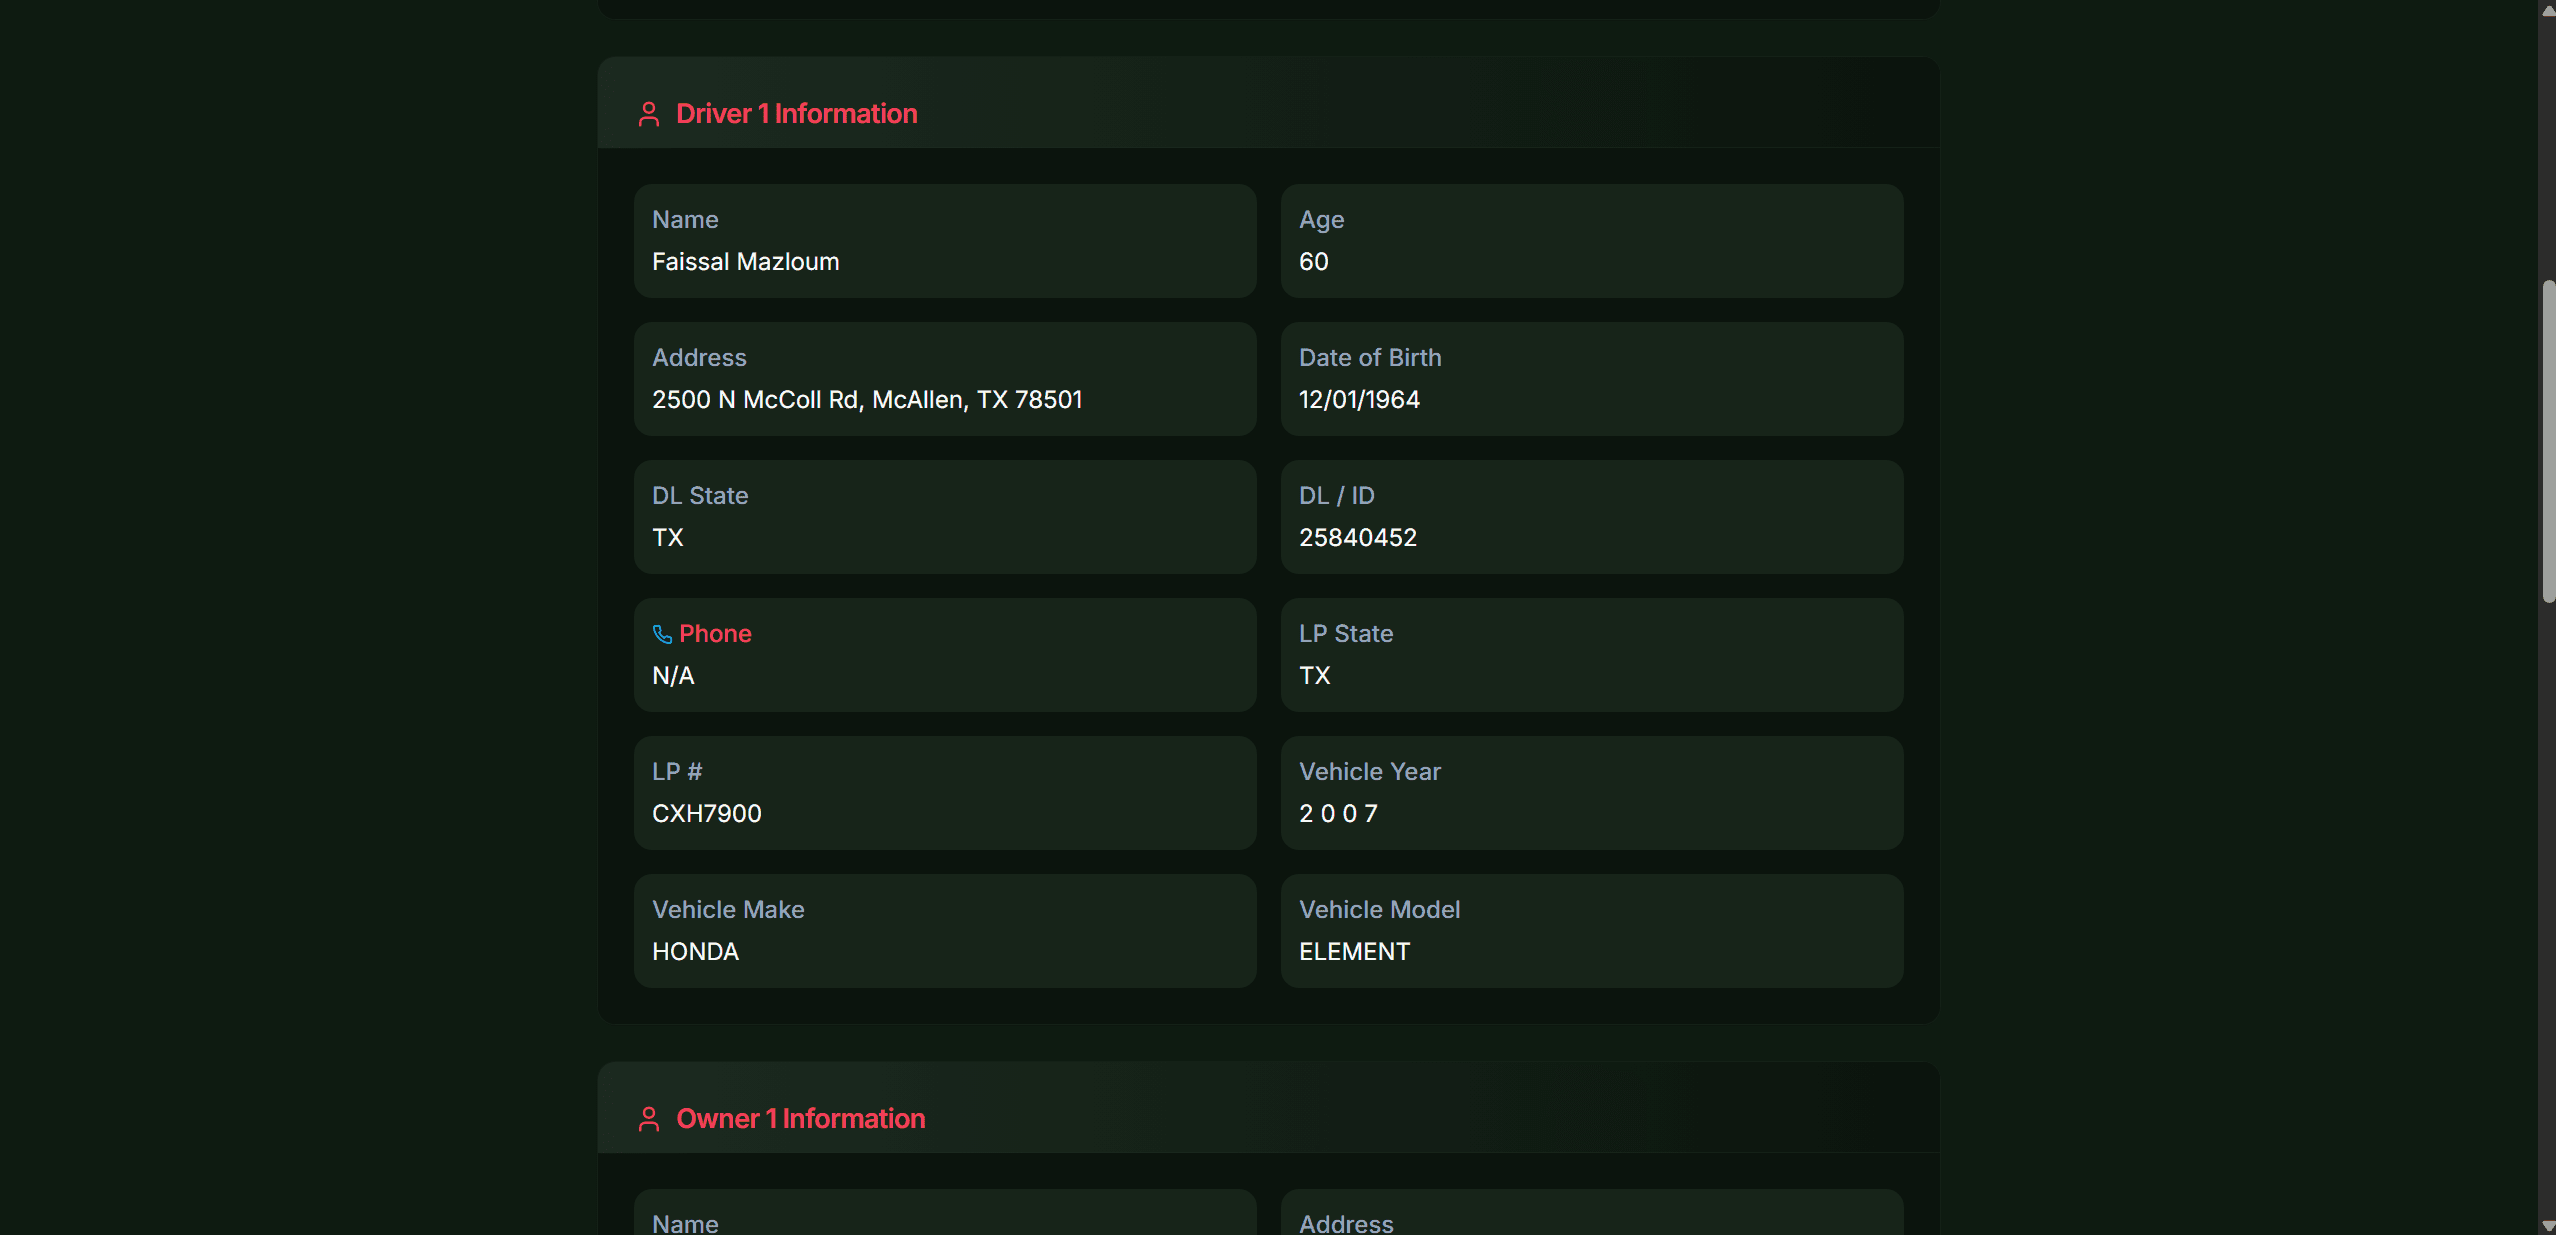Click the Owner 1 Information heading
2556x1235 pixels.
[800, 1118]
